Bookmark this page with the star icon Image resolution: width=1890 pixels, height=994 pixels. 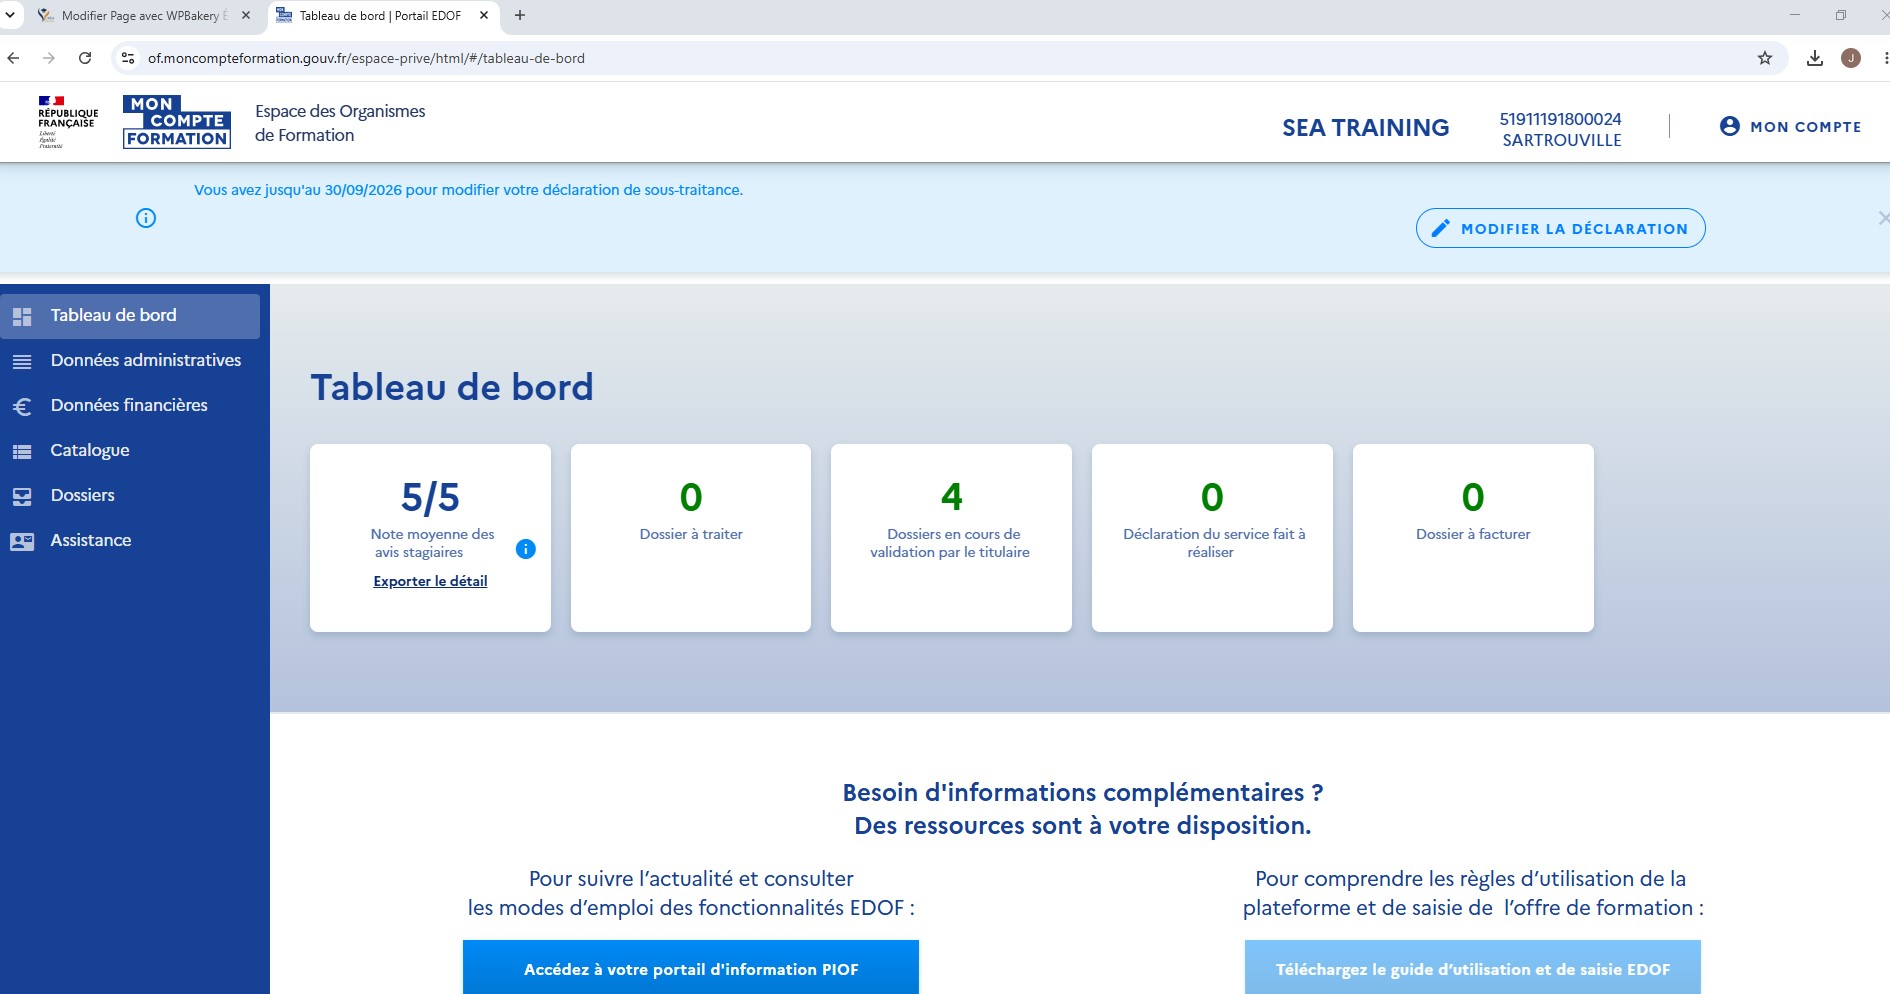click(1765, 58)
